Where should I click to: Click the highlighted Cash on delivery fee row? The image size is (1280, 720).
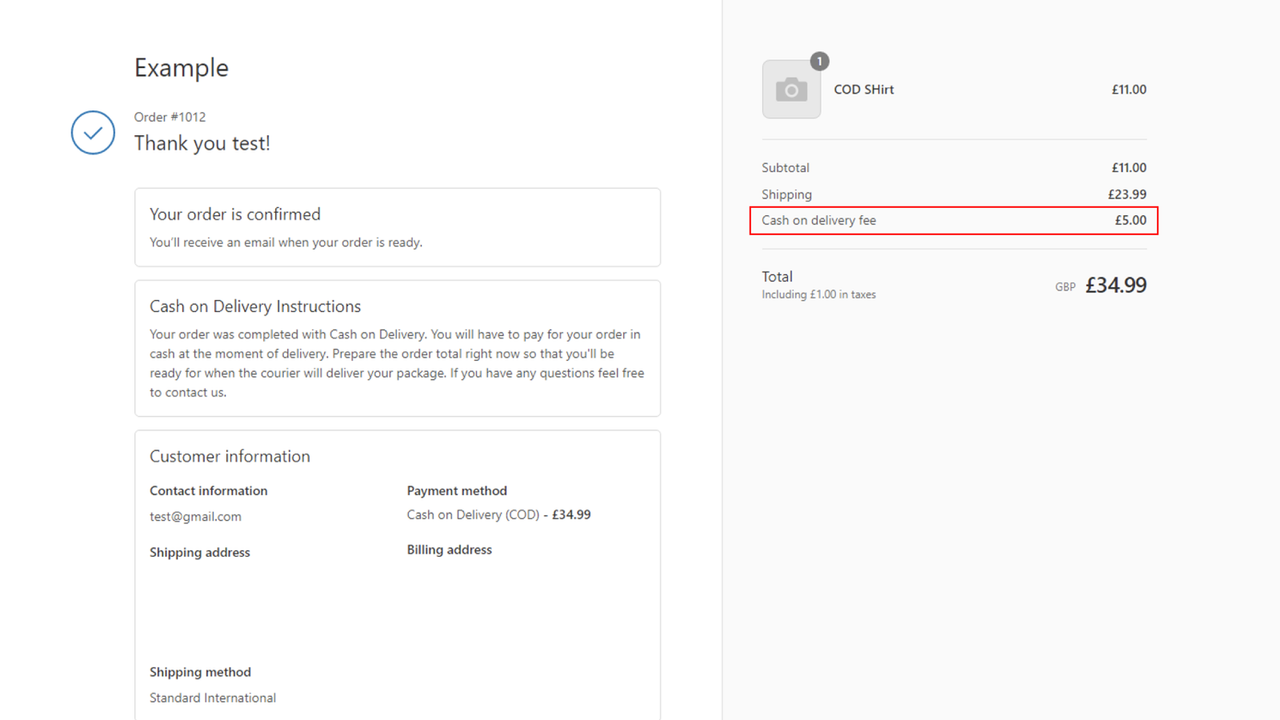click(953, 220)
